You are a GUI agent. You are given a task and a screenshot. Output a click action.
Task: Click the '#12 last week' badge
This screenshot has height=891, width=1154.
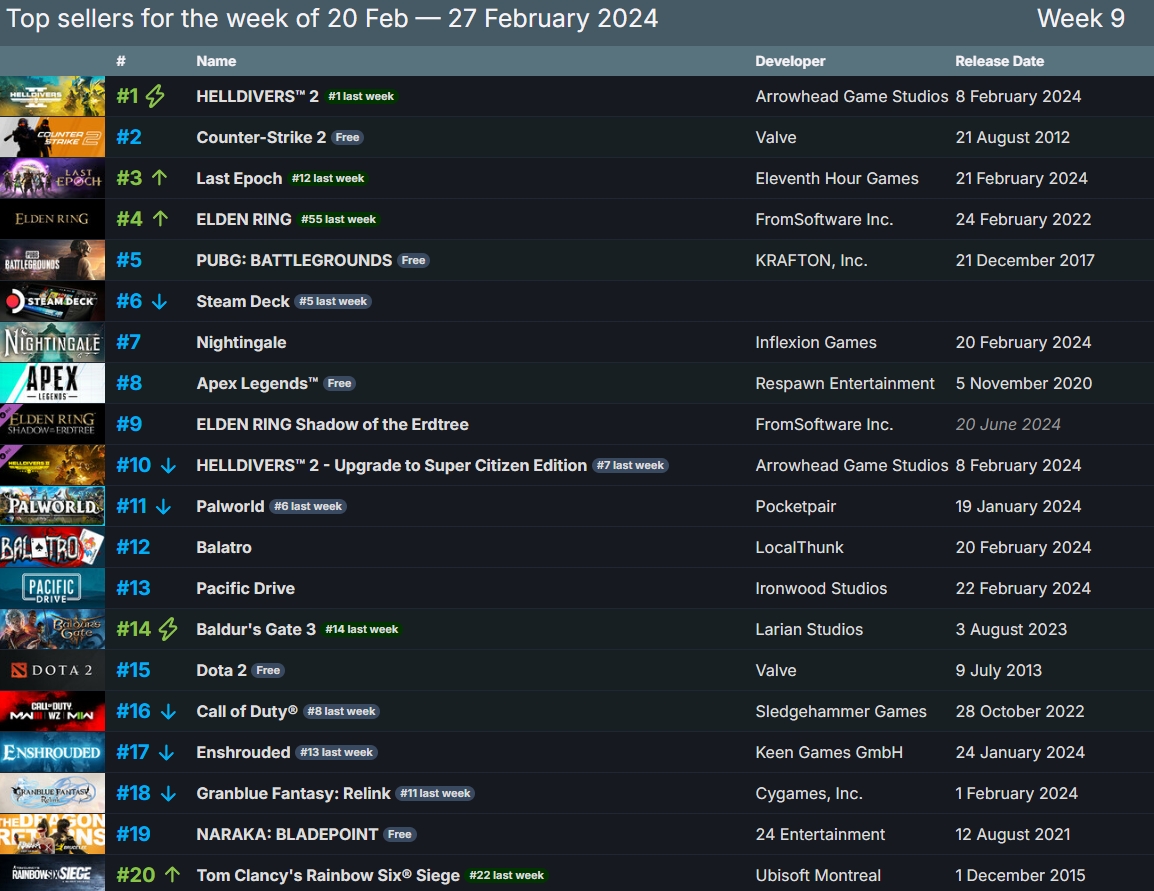pyautogui.click(x=328, y=178)
